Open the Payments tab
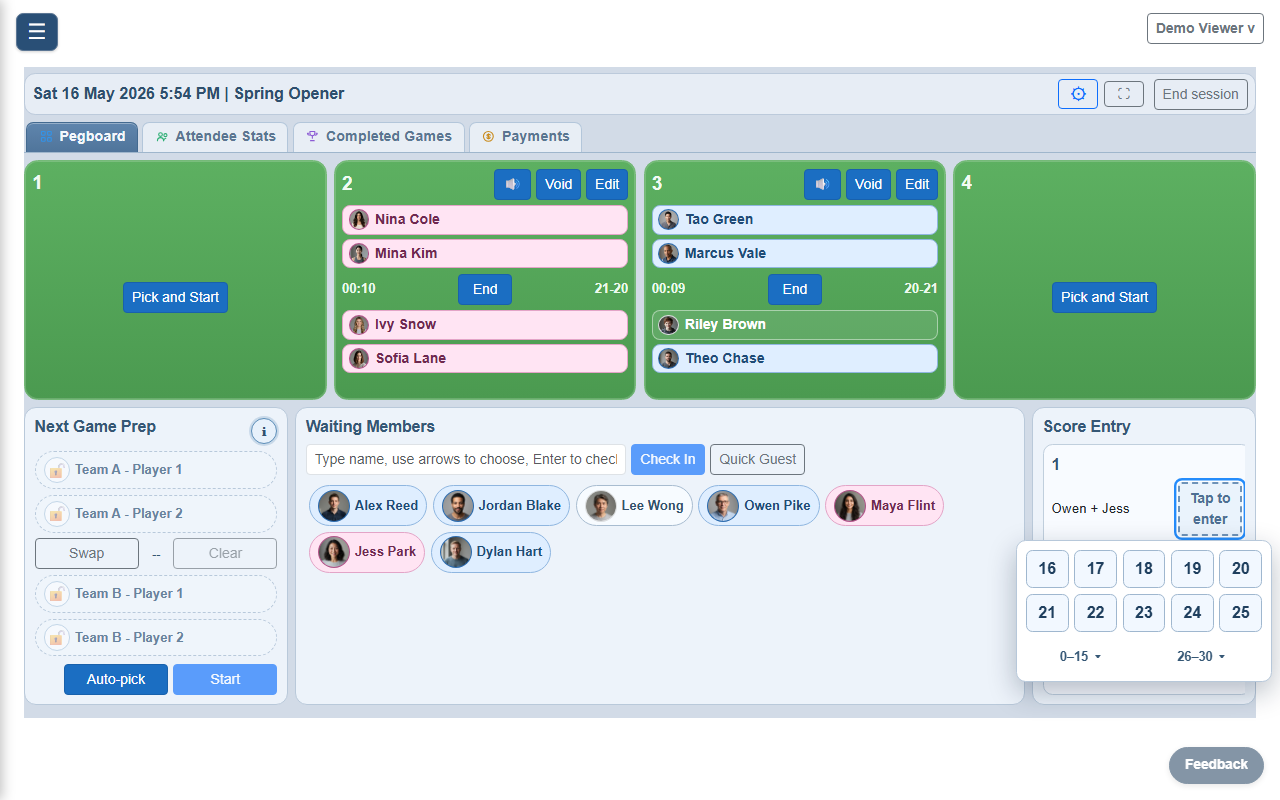This screenshot has height=800, width=1280. (x=525, y=137)
